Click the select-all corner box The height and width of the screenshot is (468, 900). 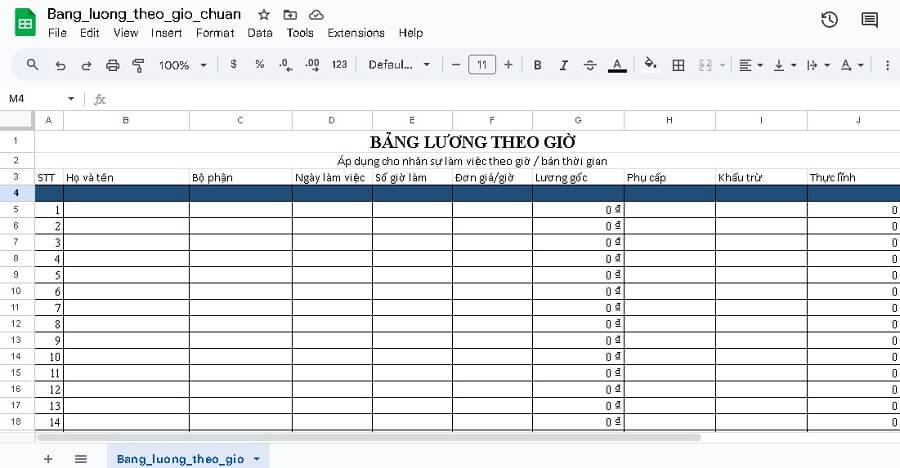click(x=17, y=120)
